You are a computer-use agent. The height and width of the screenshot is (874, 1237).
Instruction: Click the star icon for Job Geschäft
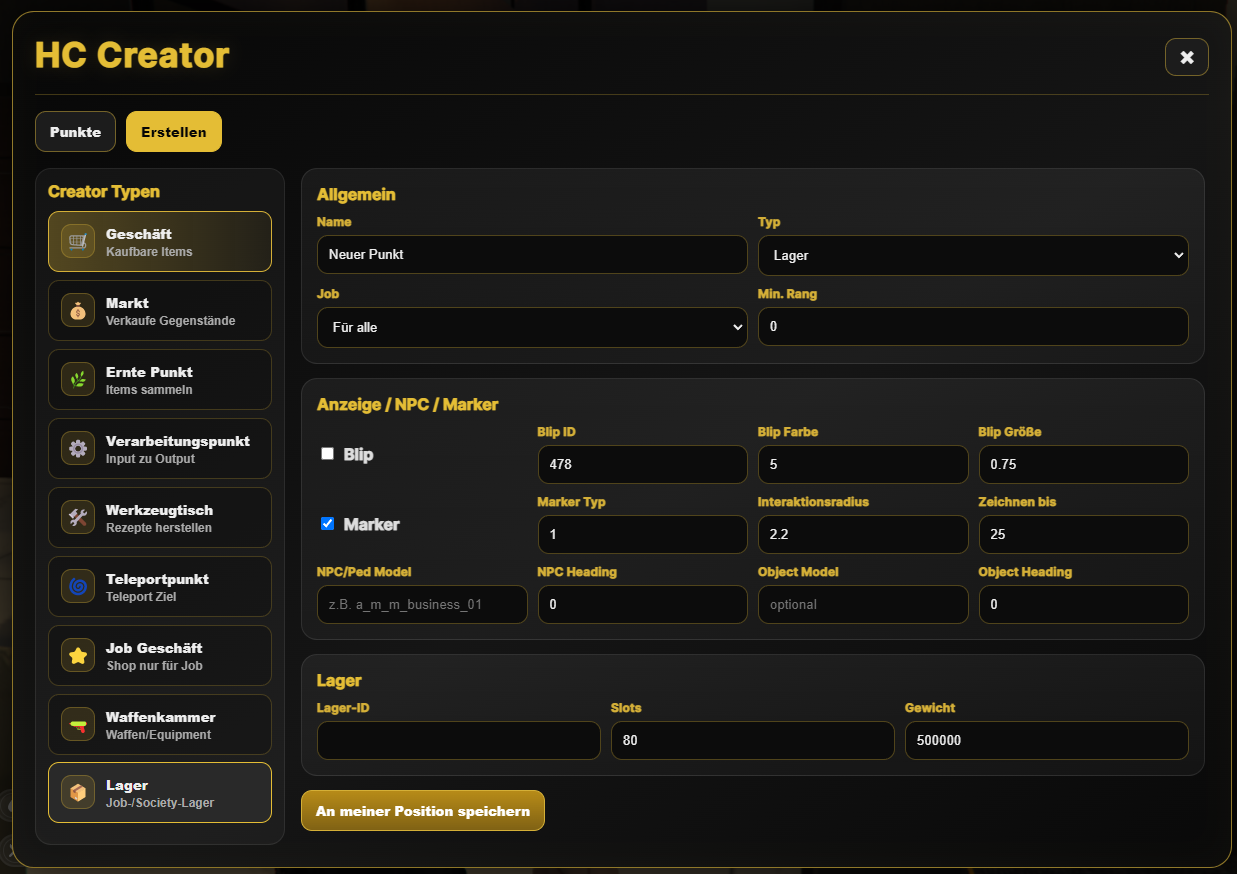click(x=78, y=655)
